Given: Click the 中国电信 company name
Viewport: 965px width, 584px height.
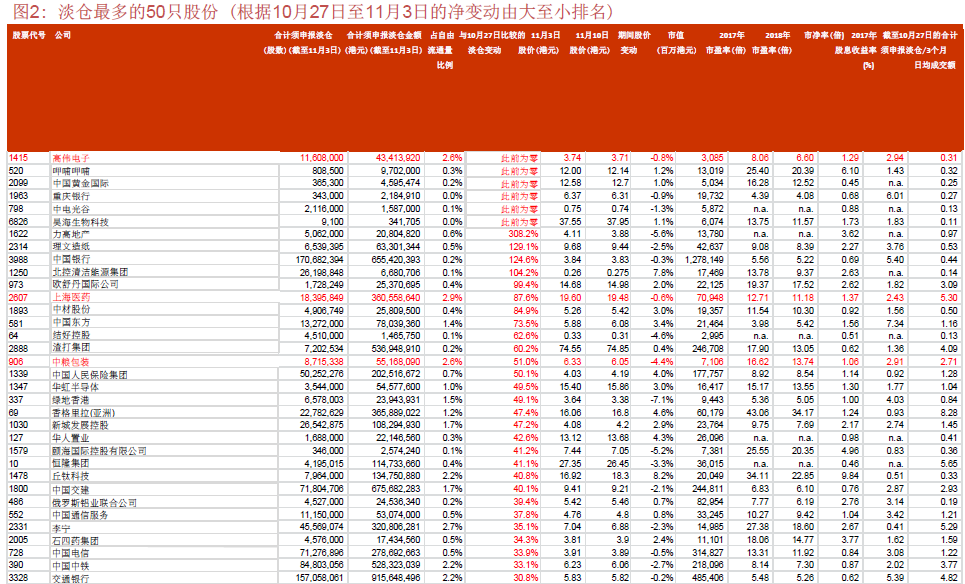Looking at the screenshot, I should (x=71, y=553).
